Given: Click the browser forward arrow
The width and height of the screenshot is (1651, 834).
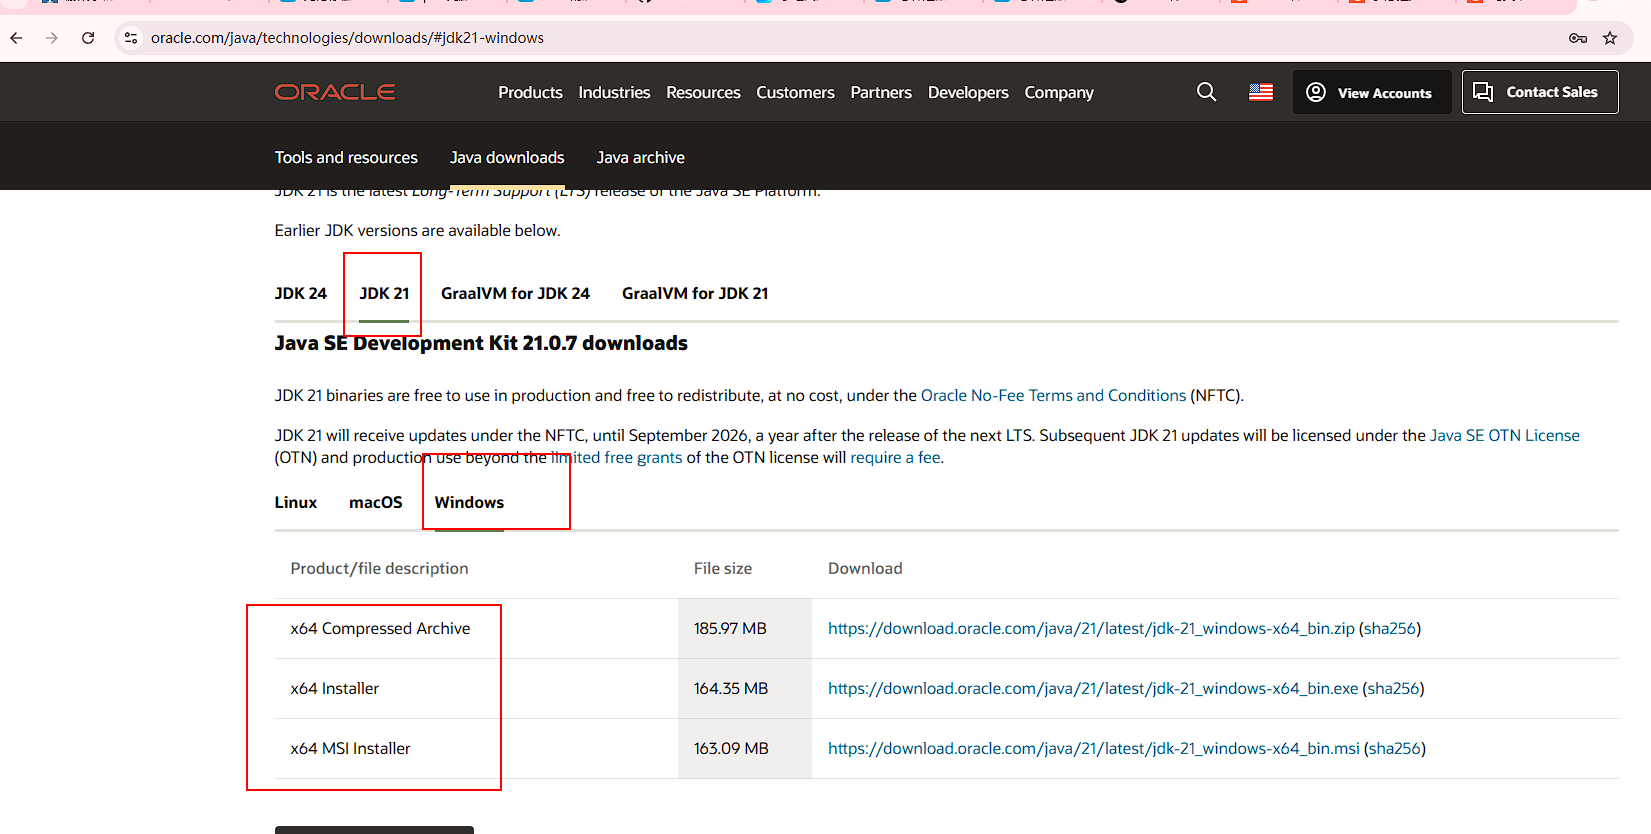Looking at the screenshot, I should tap(52, 38).
